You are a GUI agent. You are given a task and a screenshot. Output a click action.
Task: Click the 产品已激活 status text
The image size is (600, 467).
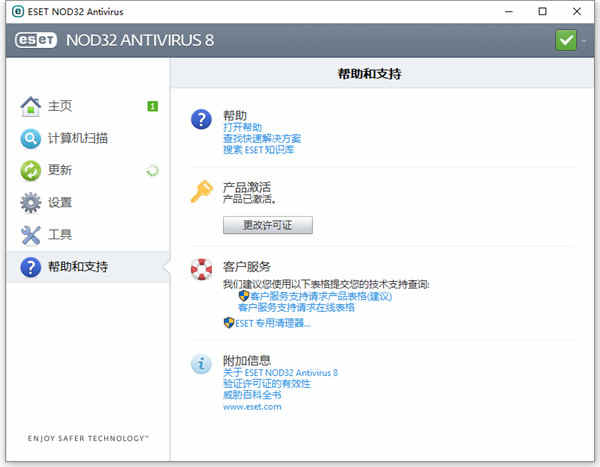tap(249, 199)
